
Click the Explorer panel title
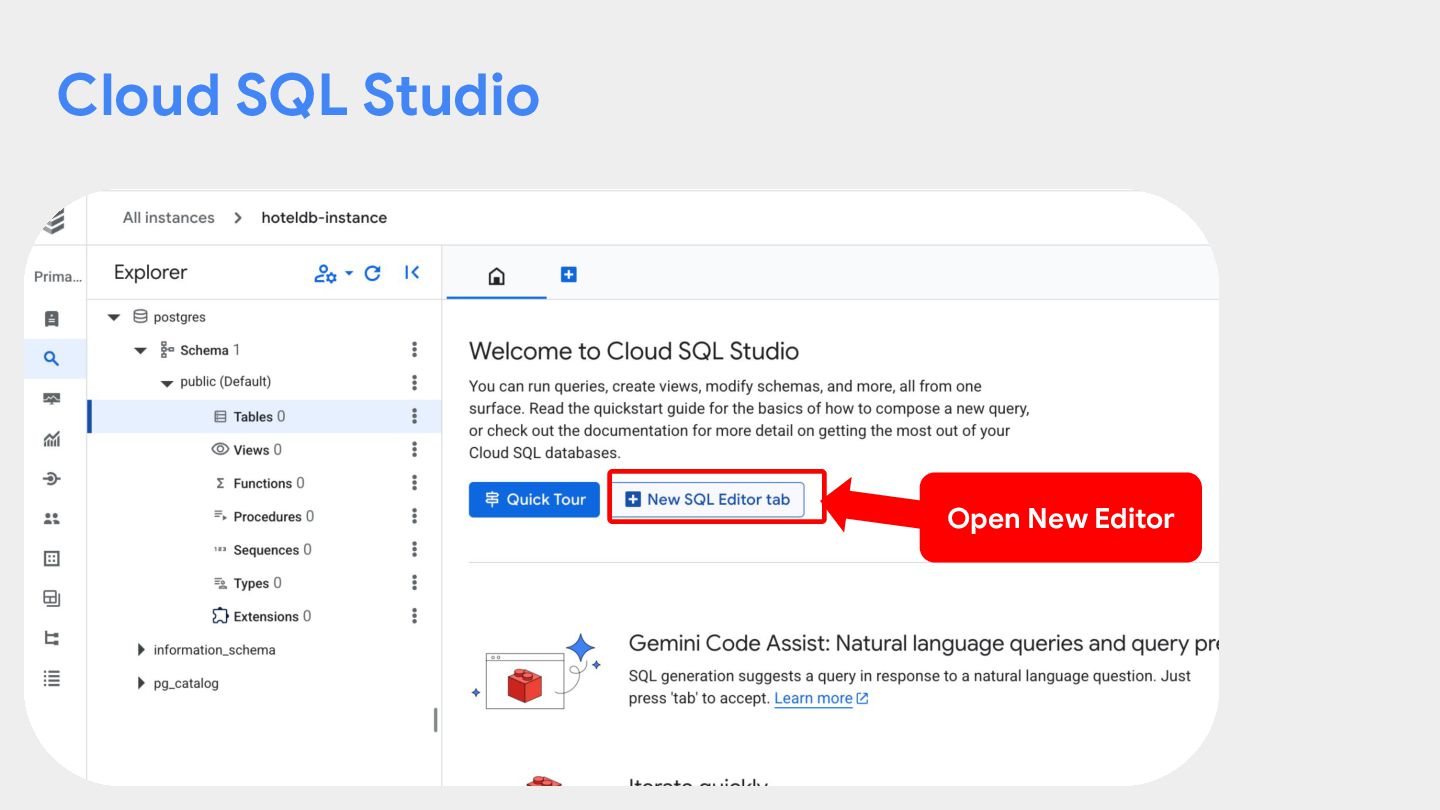point(151,273)
